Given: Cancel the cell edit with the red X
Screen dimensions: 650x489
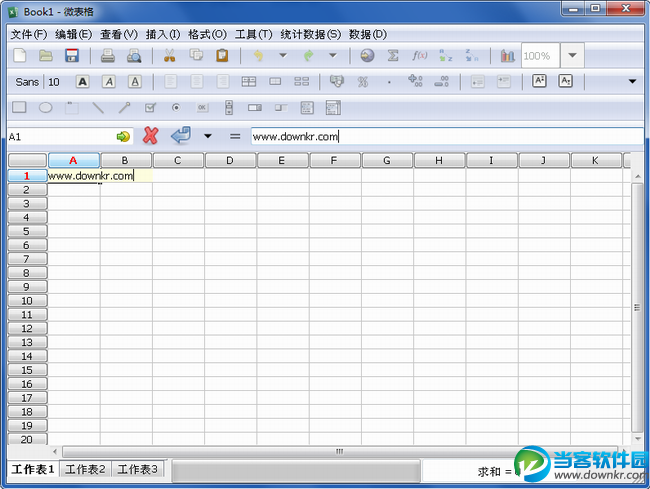Looking at the screenshot, I should tap(150, 136).
